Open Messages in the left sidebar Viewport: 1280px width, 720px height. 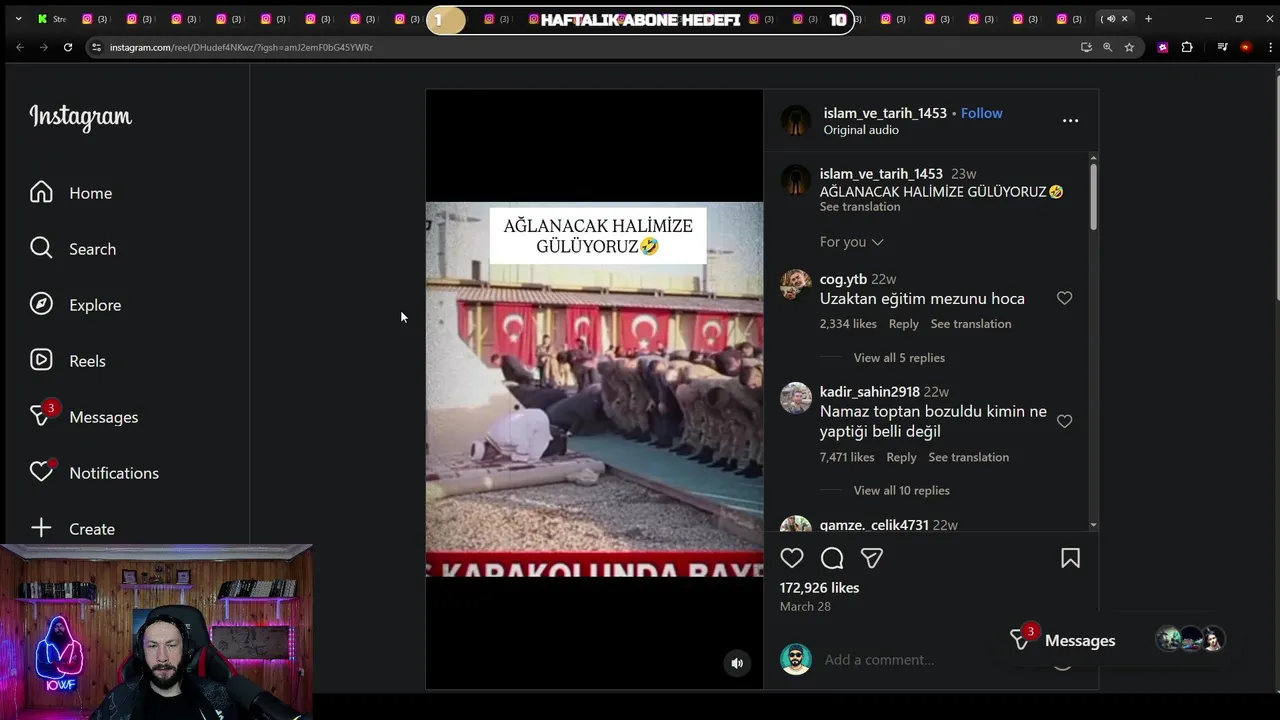[84, 417]
